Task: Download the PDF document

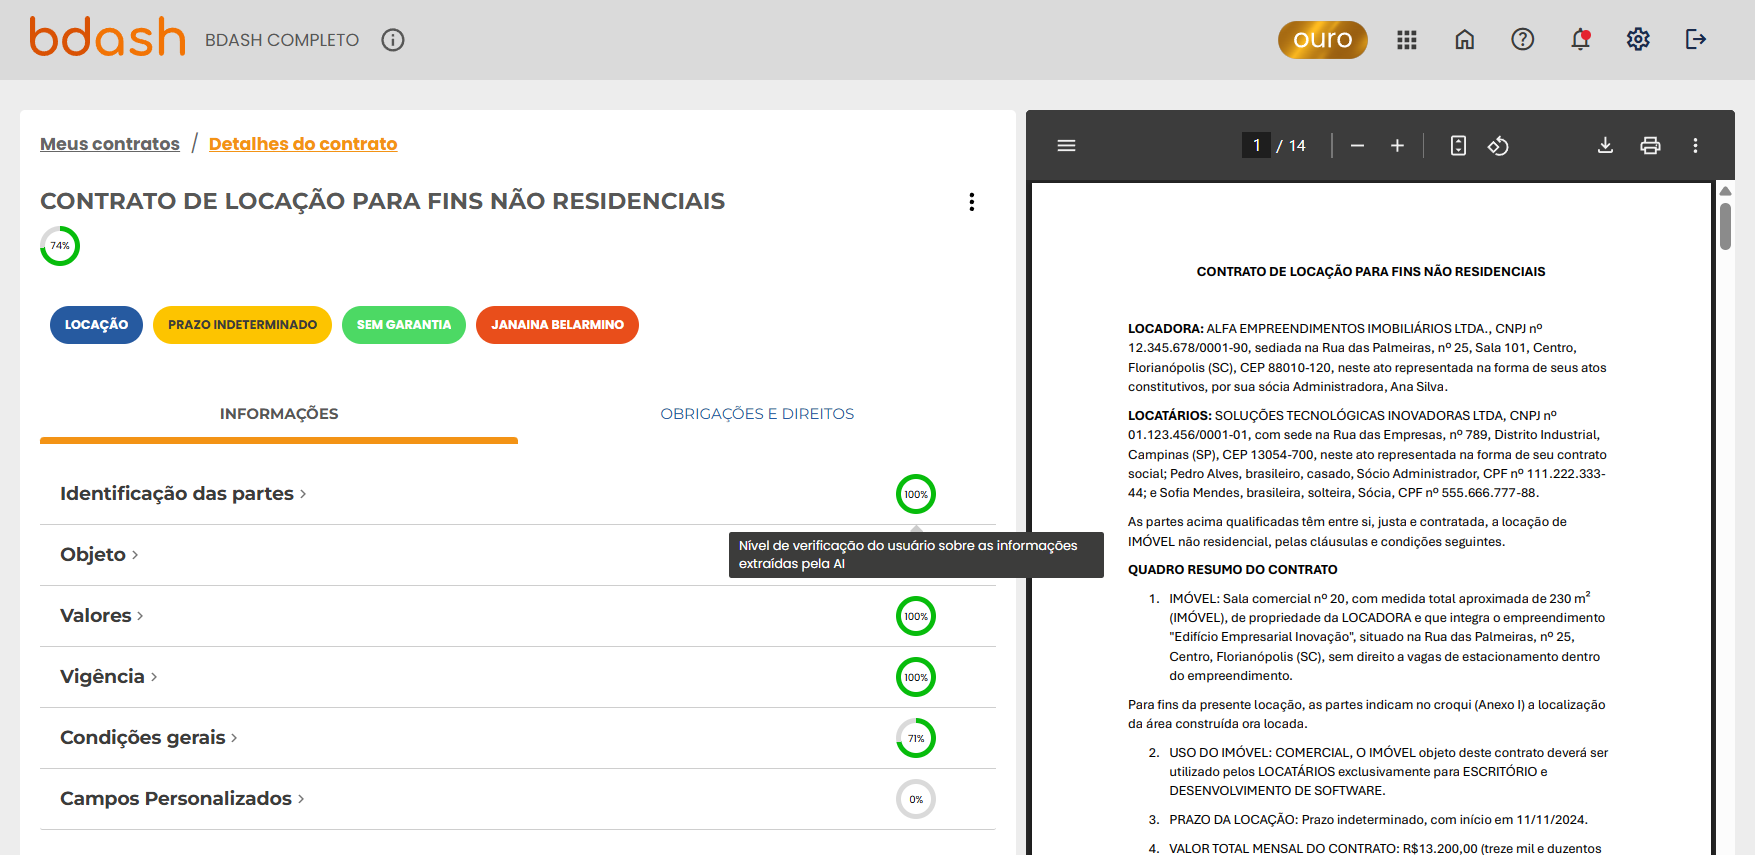Action: [x=1605, y=146]
